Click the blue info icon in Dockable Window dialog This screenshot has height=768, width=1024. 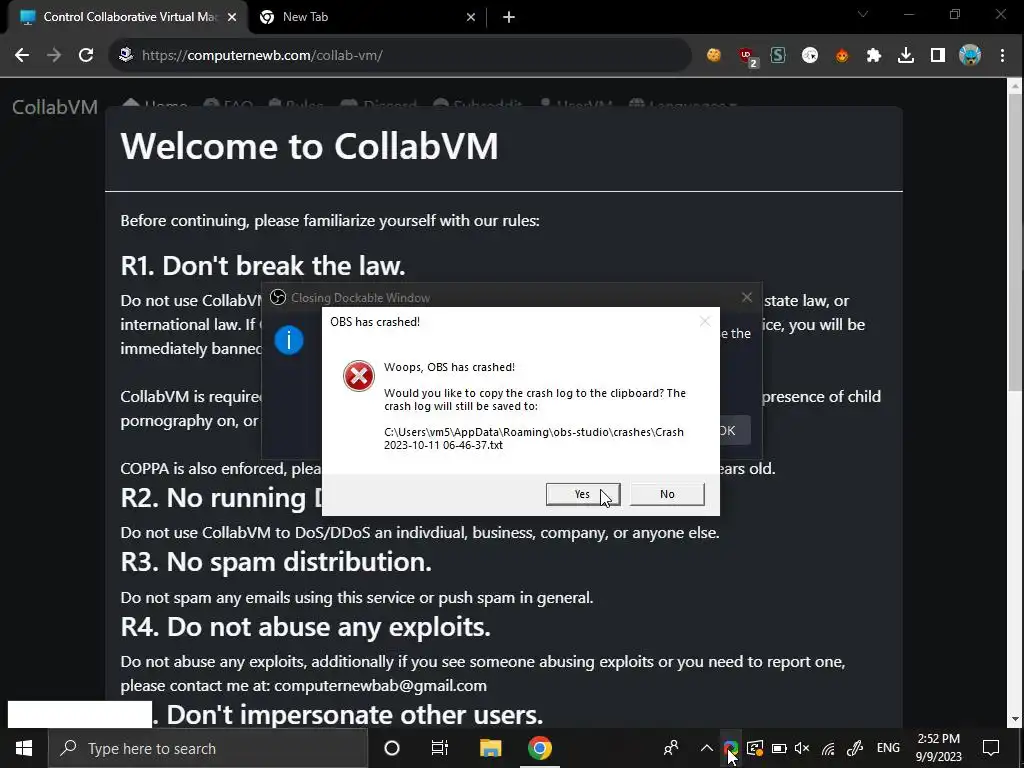(x=289, y=340)
